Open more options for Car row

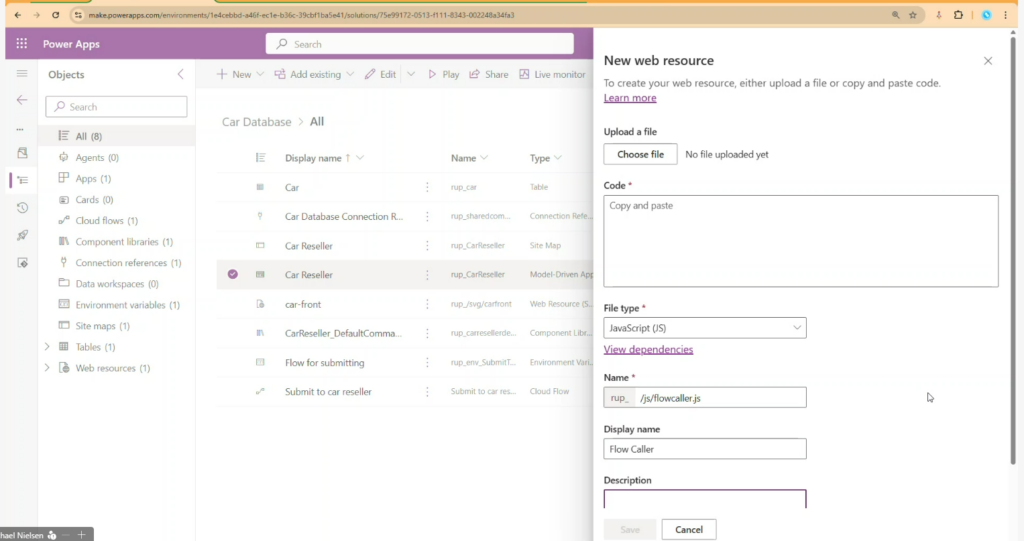click(x=427, y=187)
